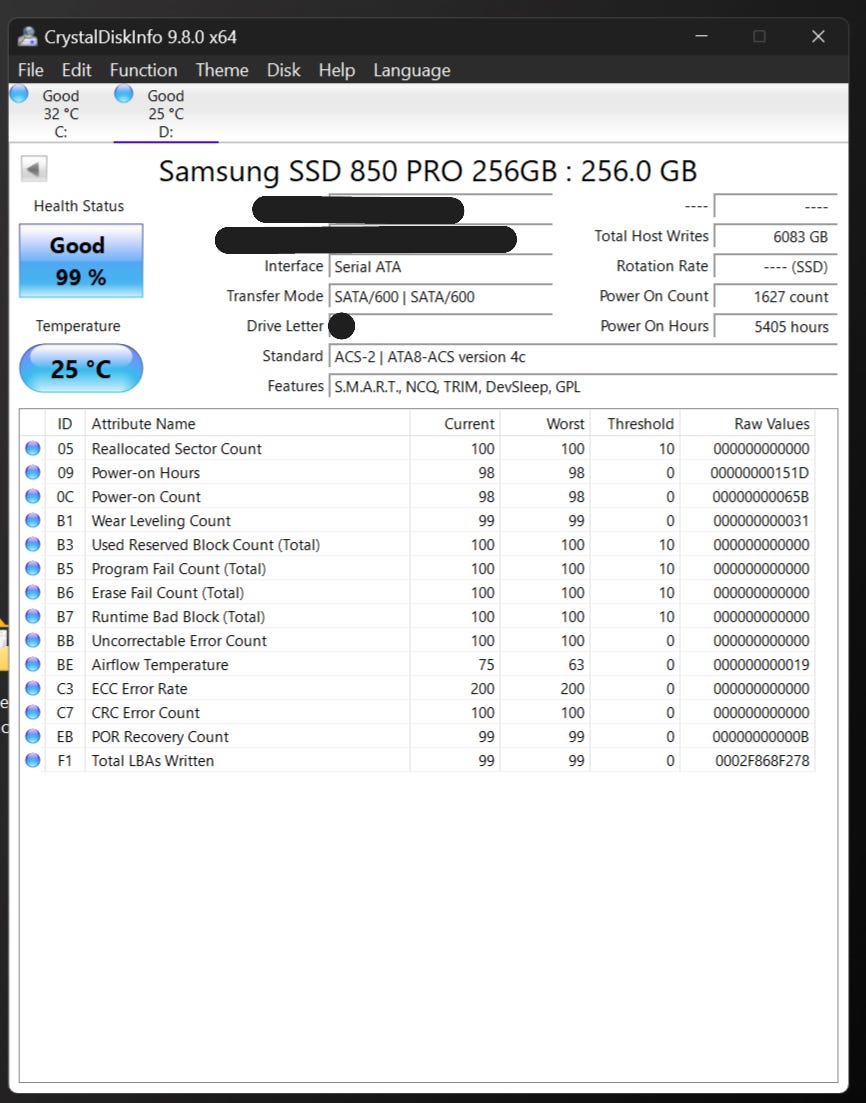Click the Rotation Rate value field
Viewport: 866px width, 1103px height.
point(775,267)
